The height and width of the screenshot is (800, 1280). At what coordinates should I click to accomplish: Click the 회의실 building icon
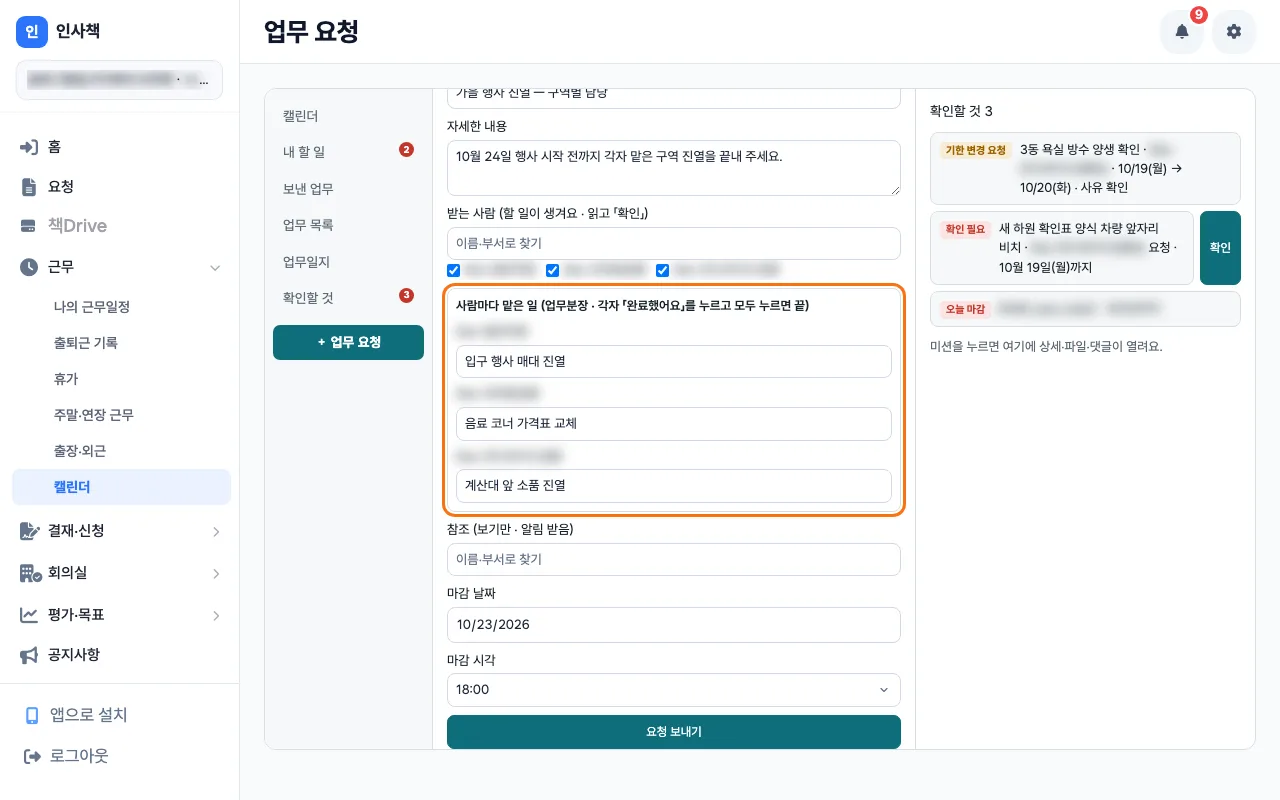click(30, 573)
